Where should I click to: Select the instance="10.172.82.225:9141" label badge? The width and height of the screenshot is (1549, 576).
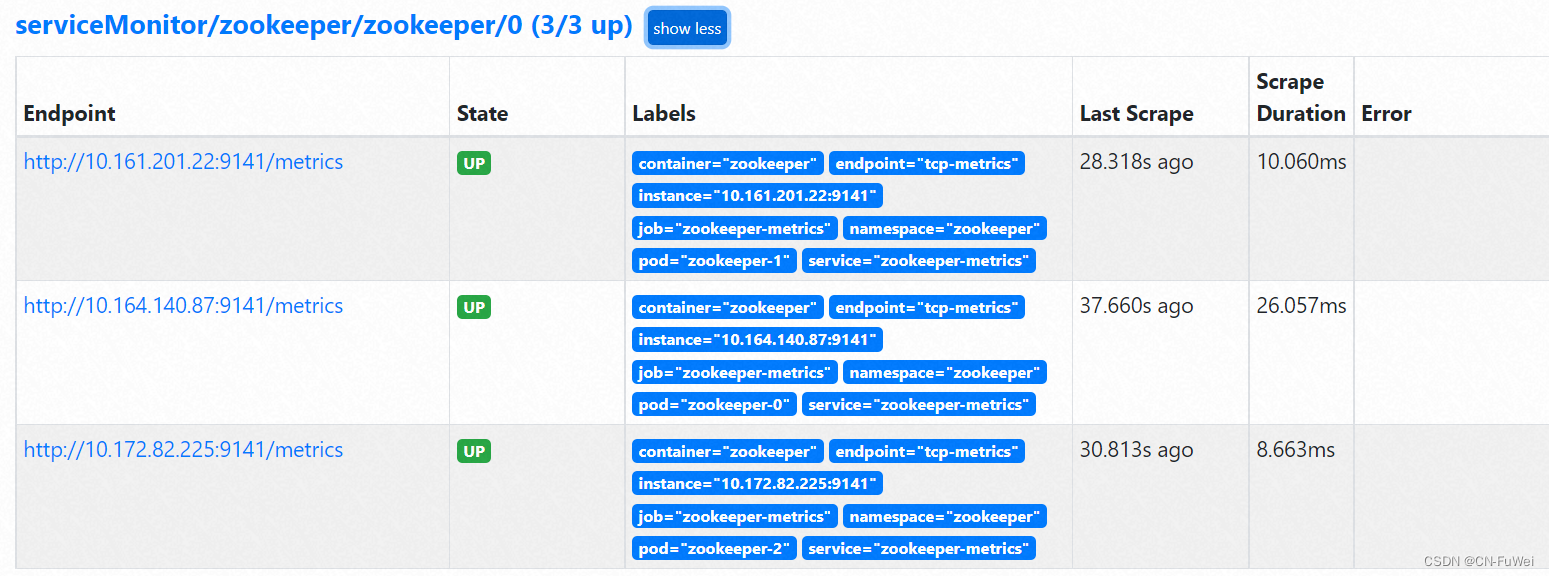[x=757, y=483]
